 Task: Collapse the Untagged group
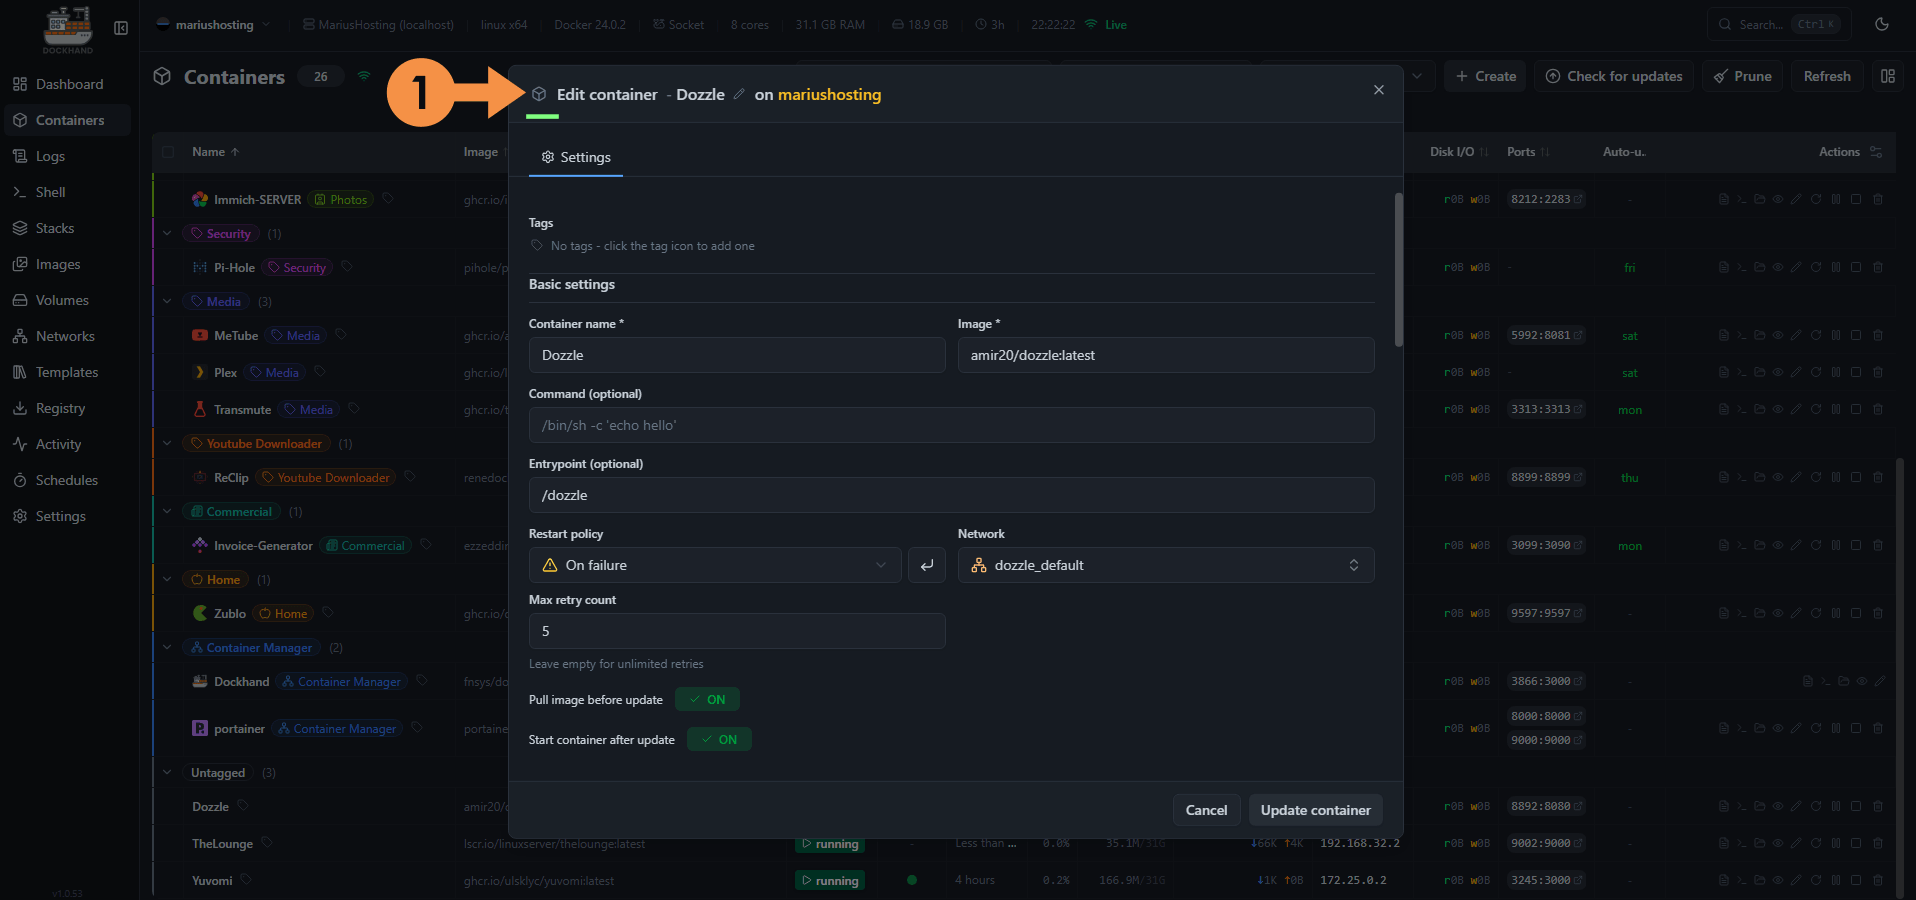(x=167, y=772)
